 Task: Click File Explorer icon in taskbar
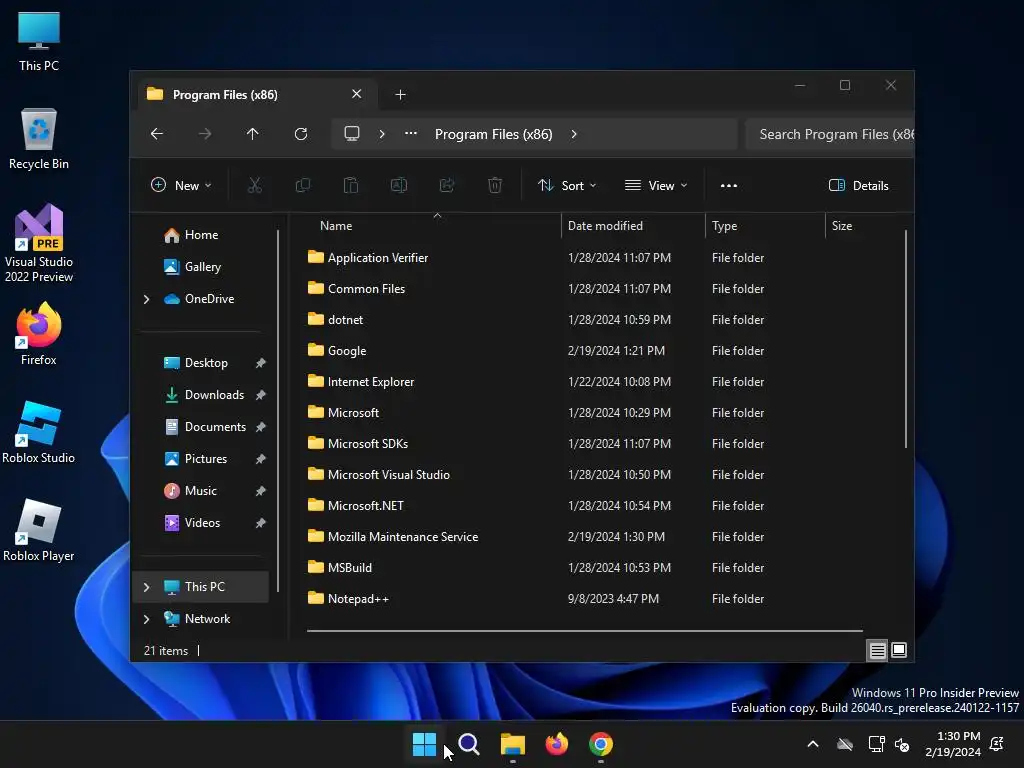(x=513, y=744)
